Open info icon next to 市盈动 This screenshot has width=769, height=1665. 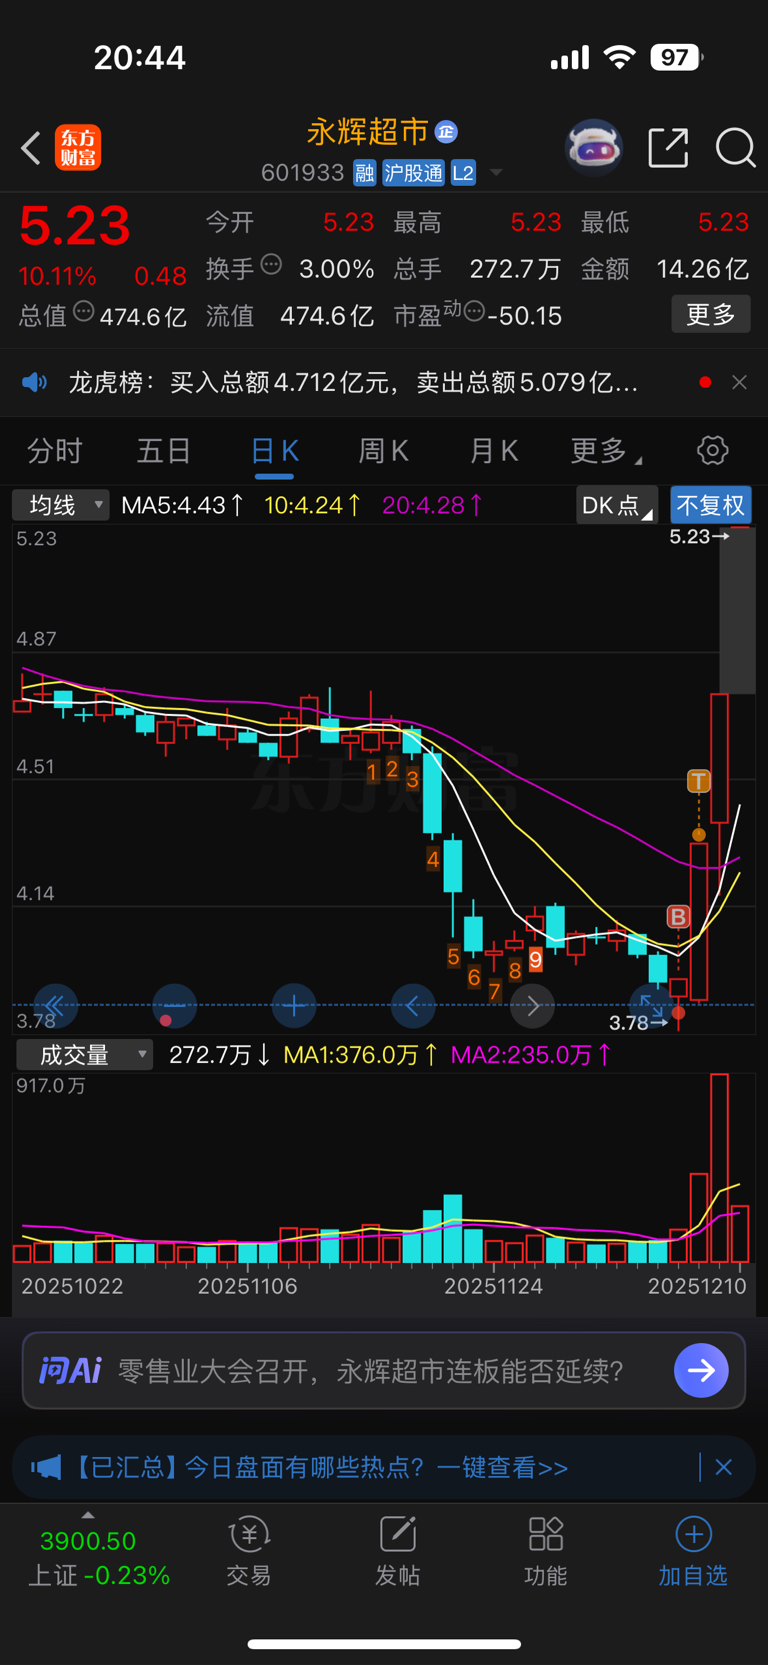point(474,312)
